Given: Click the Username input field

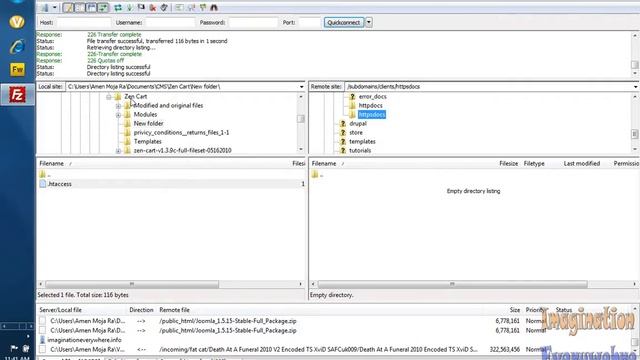Looking at the screenshot, I should click(x=170, y=22).
